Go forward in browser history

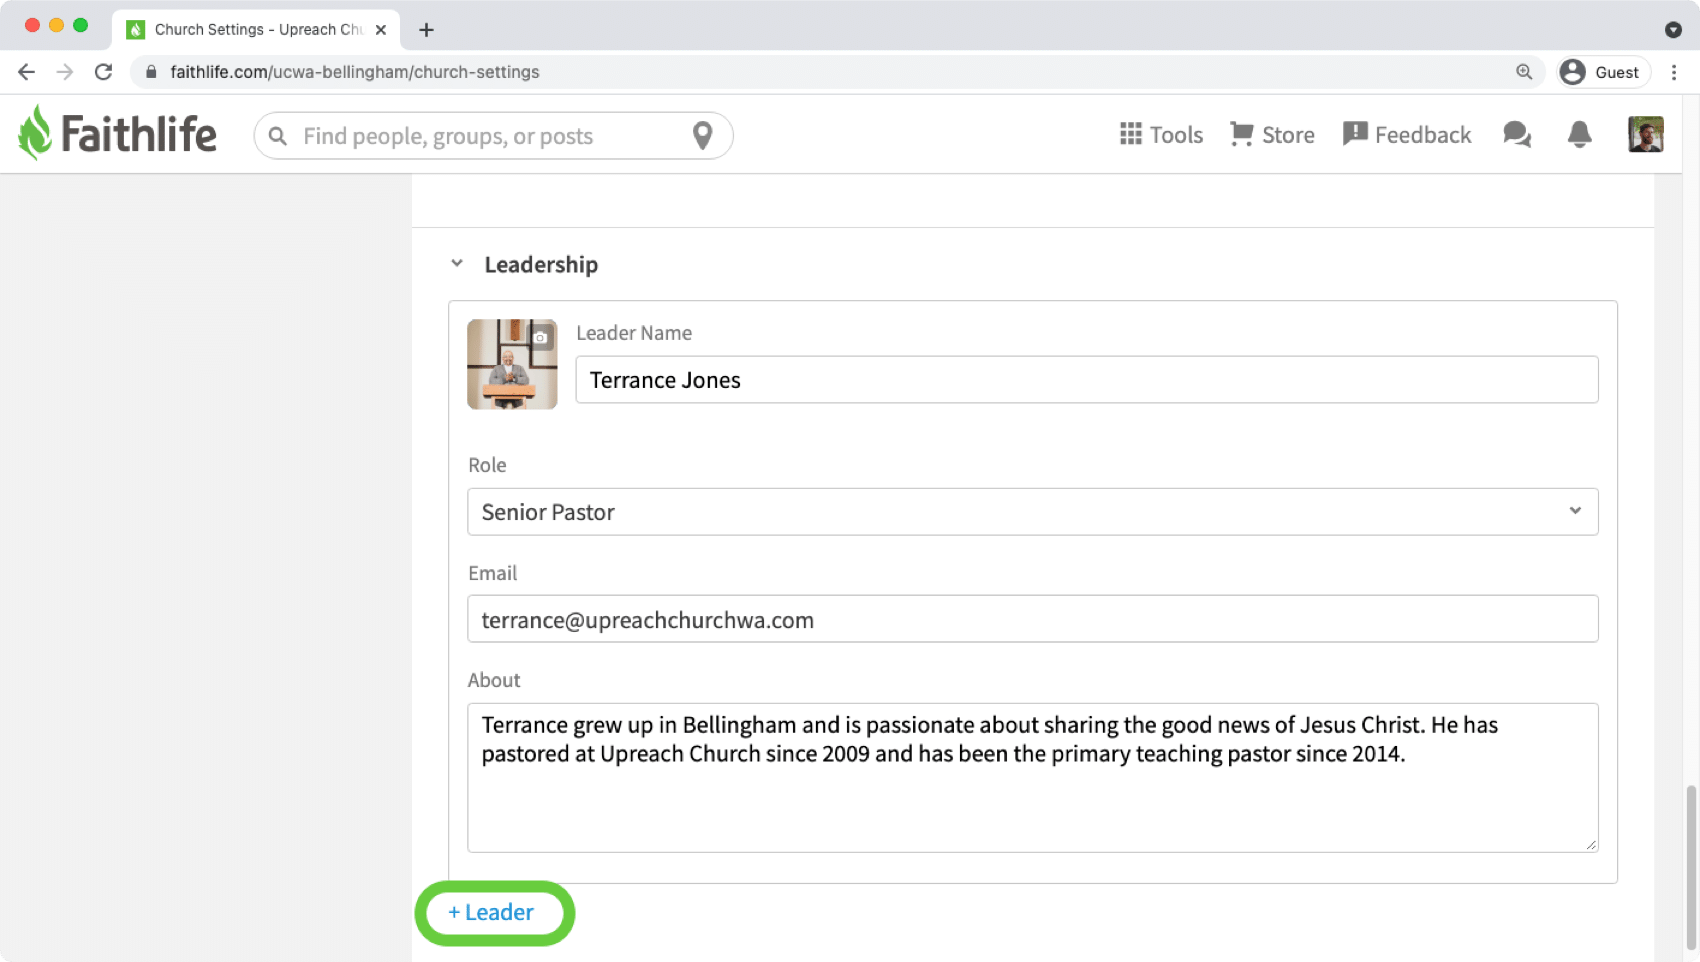(65, 72)
